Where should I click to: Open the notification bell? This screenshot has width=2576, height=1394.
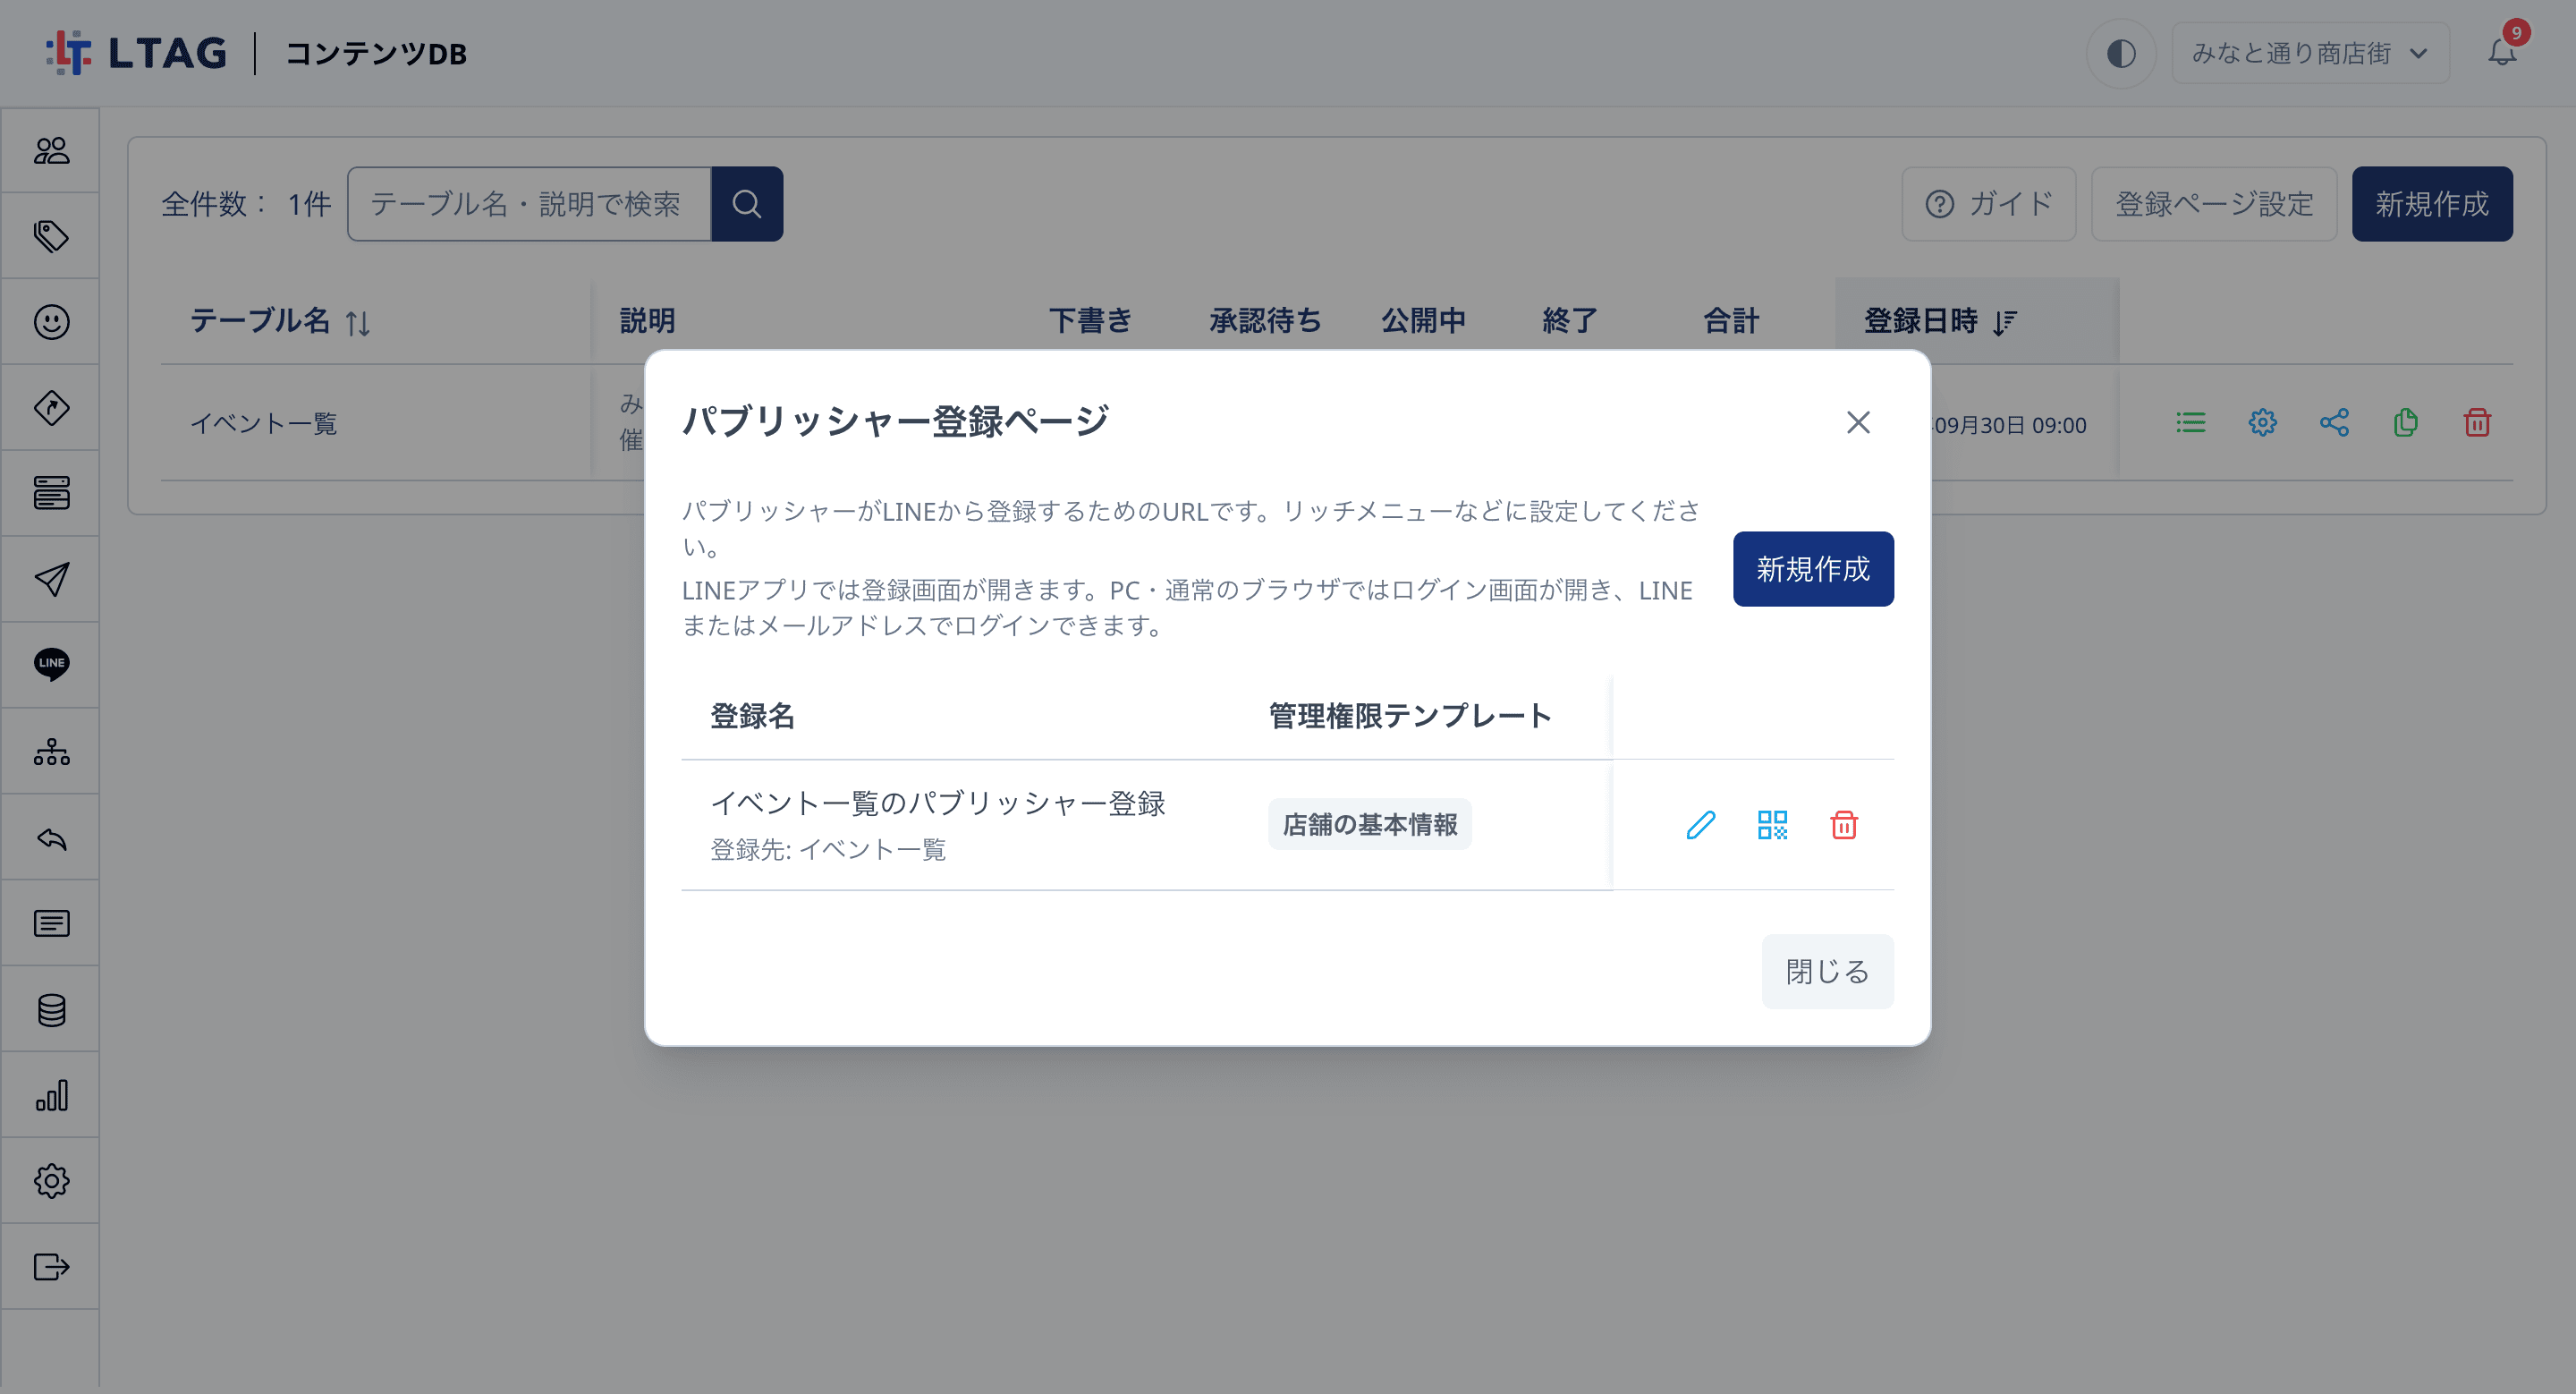tap(2502, 53)
